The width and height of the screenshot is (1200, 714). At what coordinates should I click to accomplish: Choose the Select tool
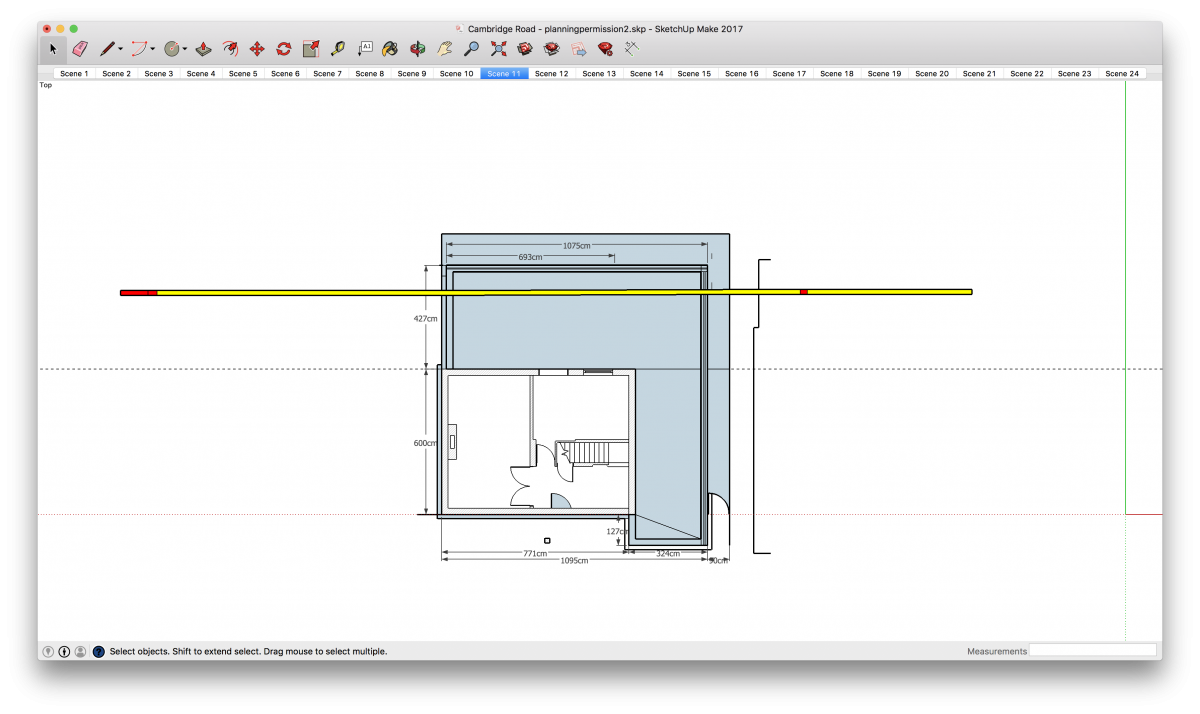pos(51,47)
